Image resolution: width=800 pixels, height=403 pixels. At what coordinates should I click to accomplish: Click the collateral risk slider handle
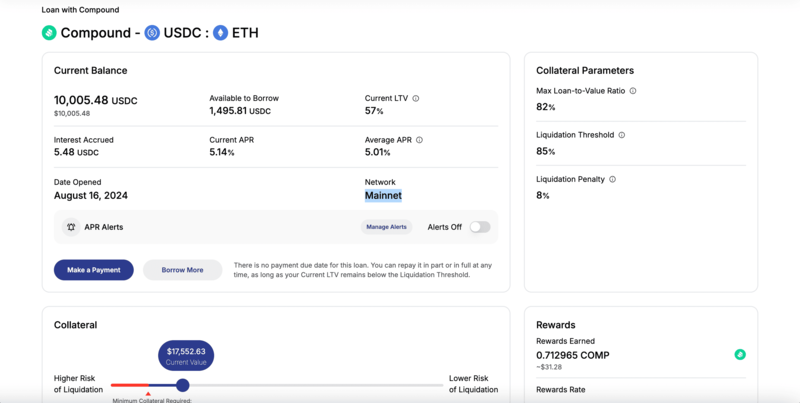(183, 385)
